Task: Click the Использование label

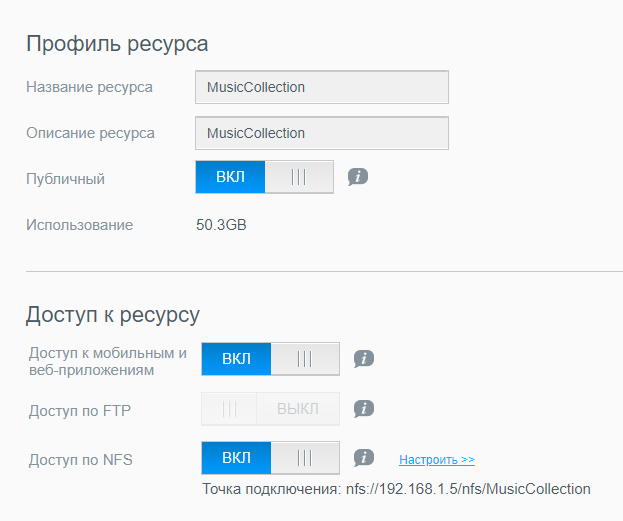Action: pos(79,225)
